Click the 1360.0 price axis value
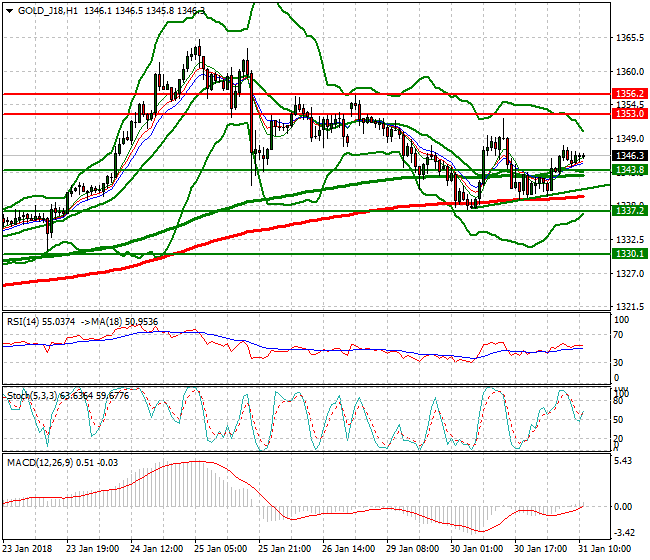 [630, 71]
